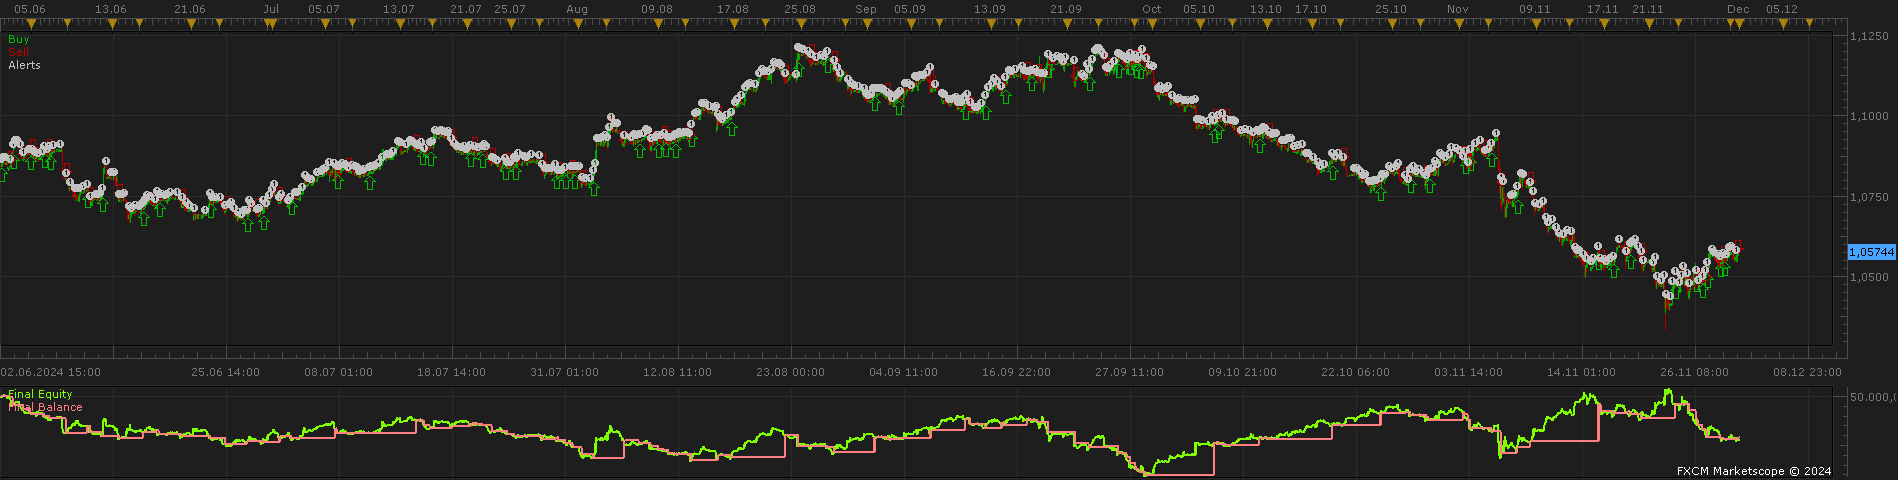Click the 18.07 14:00 time label

[x=452, y=372]
